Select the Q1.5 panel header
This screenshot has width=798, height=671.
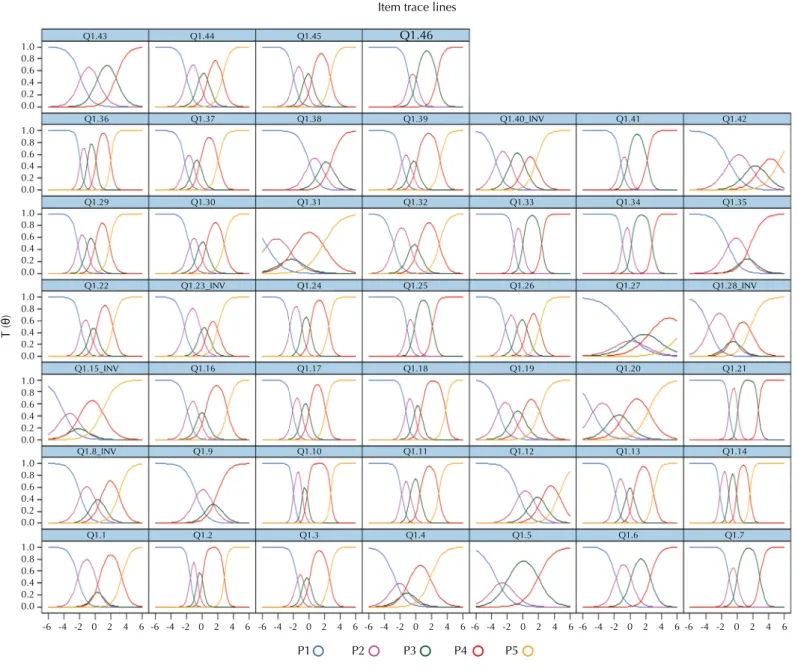(x=523, y=535)
